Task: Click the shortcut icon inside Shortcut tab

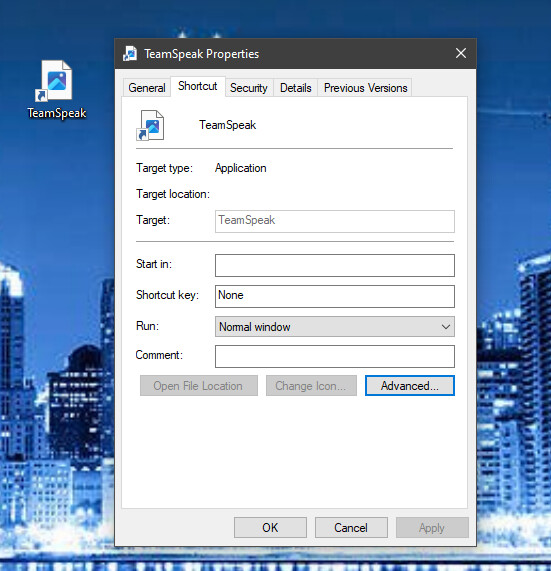Action: tap(150, 125)
